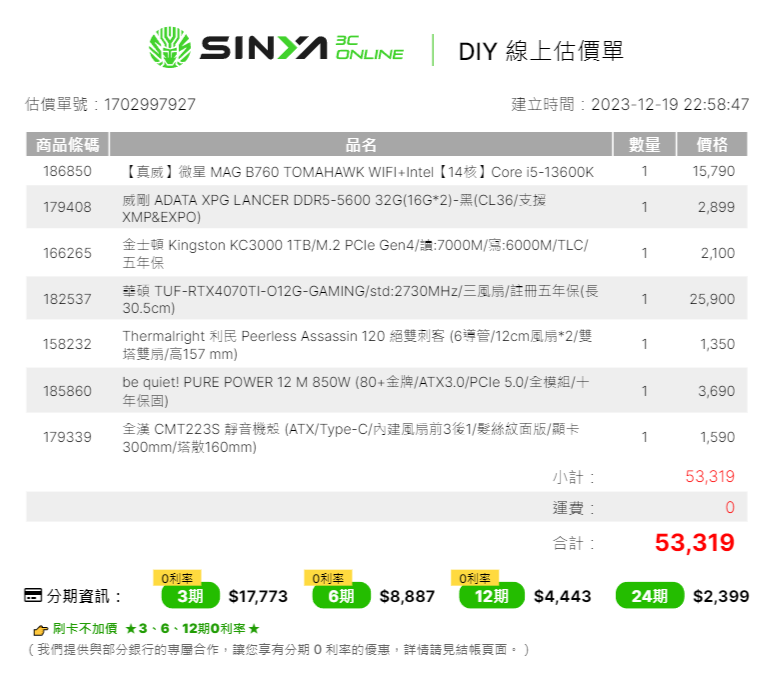Select the 24期 installment badge
The height and width of the screenshot is (681, 774).
(650, 596)
